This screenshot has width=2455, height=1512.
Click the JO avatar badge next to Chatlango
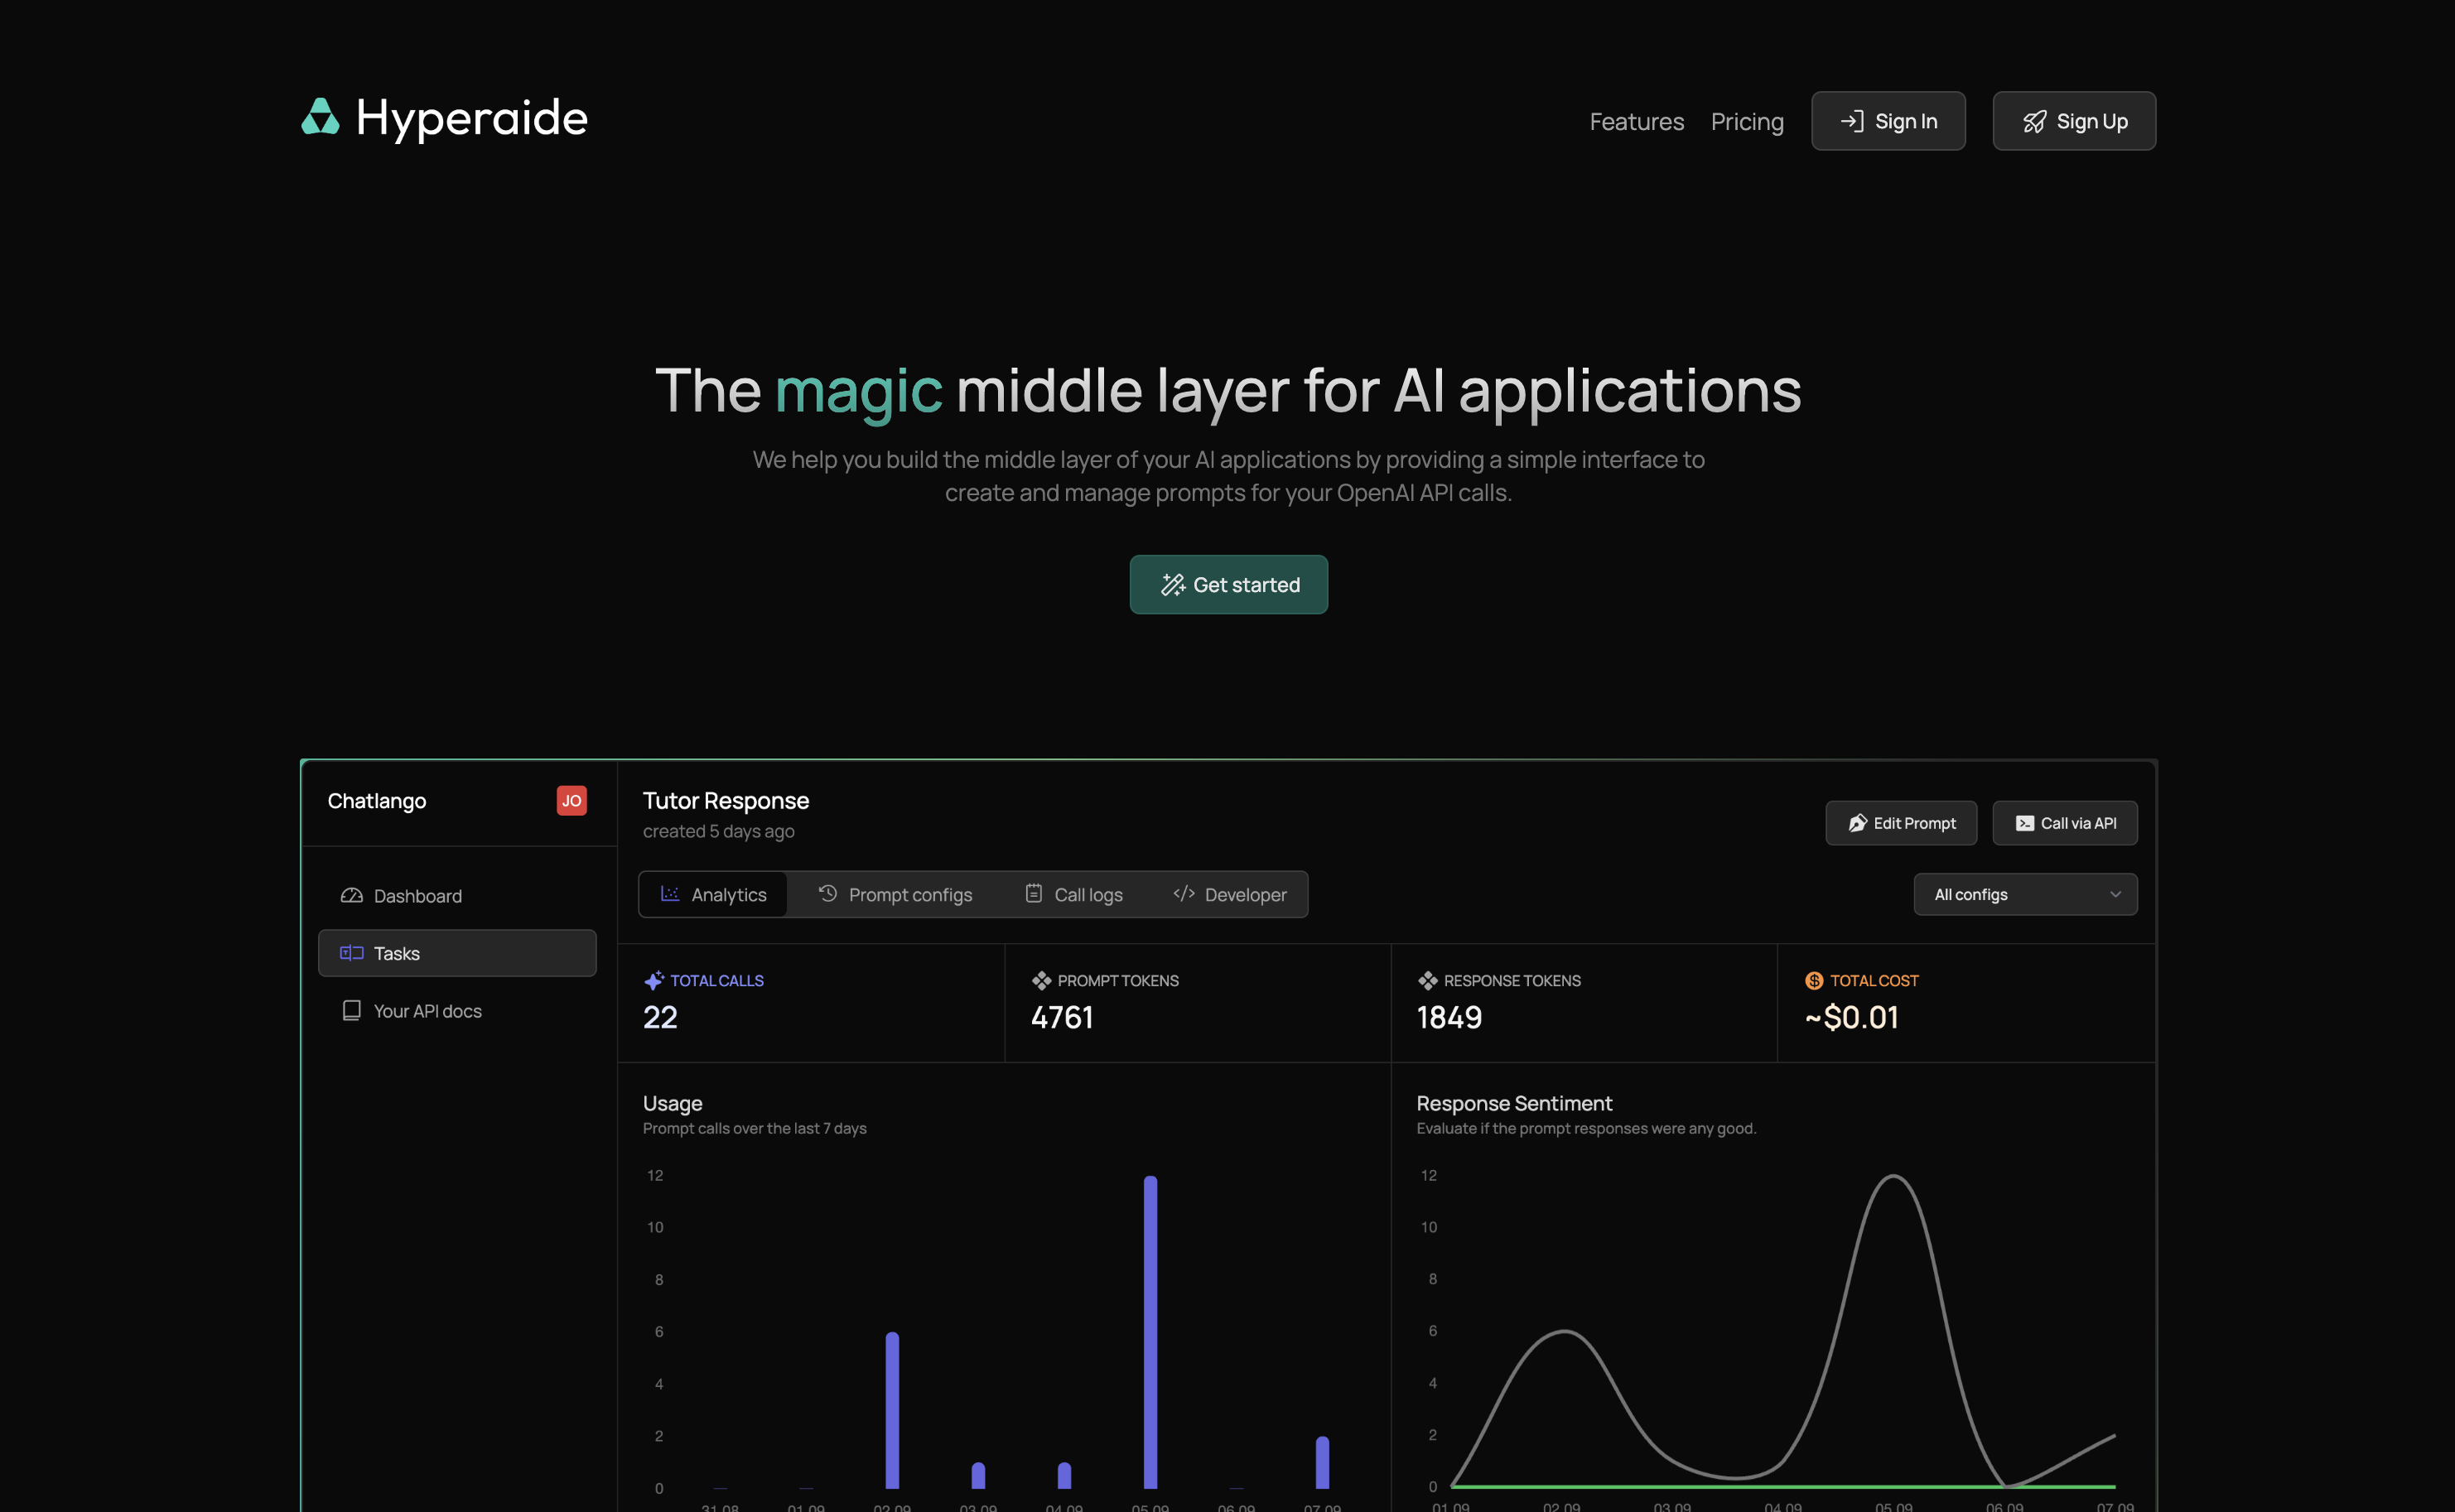571,800
